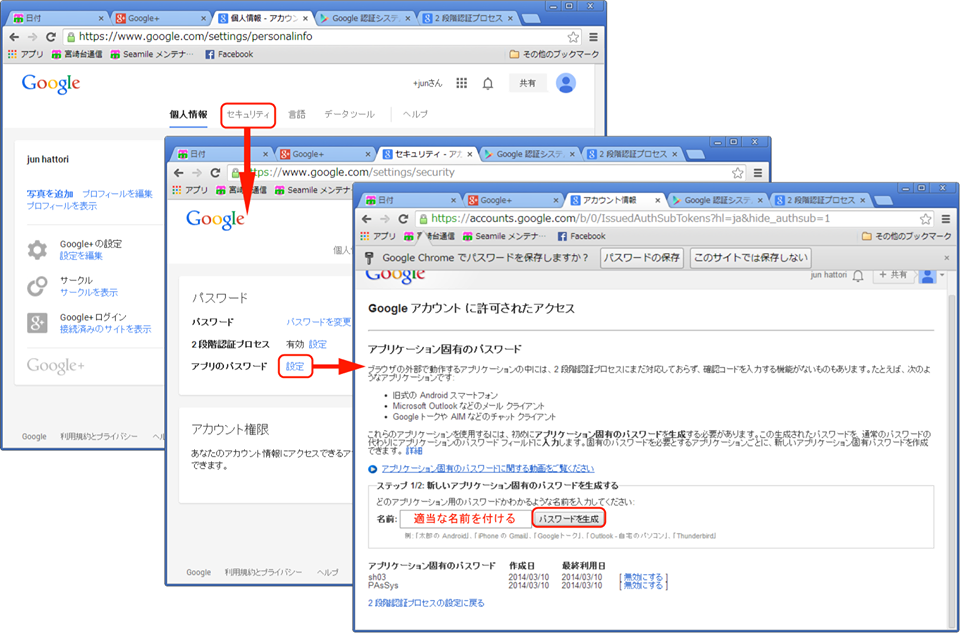Screen dimensions: 960x633
Task: Click the 設定 link next to 2段階認証プロセス 有効
Action: click(x=317, y=345)
